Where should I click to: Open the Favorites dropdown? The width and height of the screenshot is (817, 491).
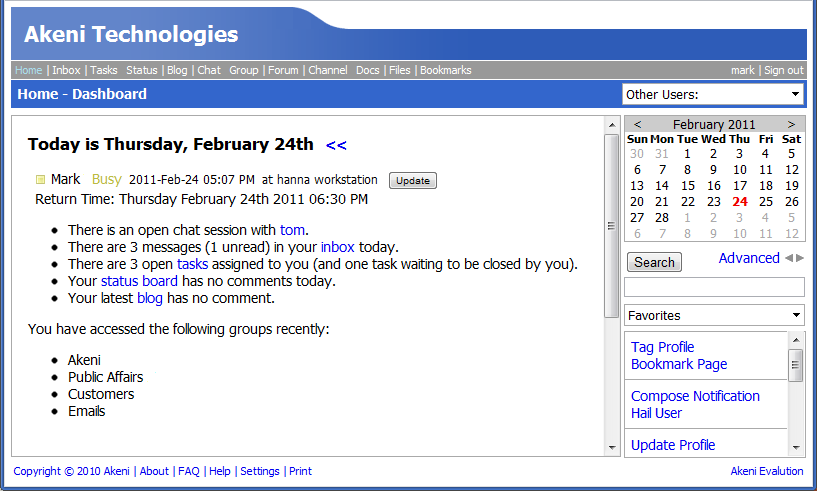point(714,315)
